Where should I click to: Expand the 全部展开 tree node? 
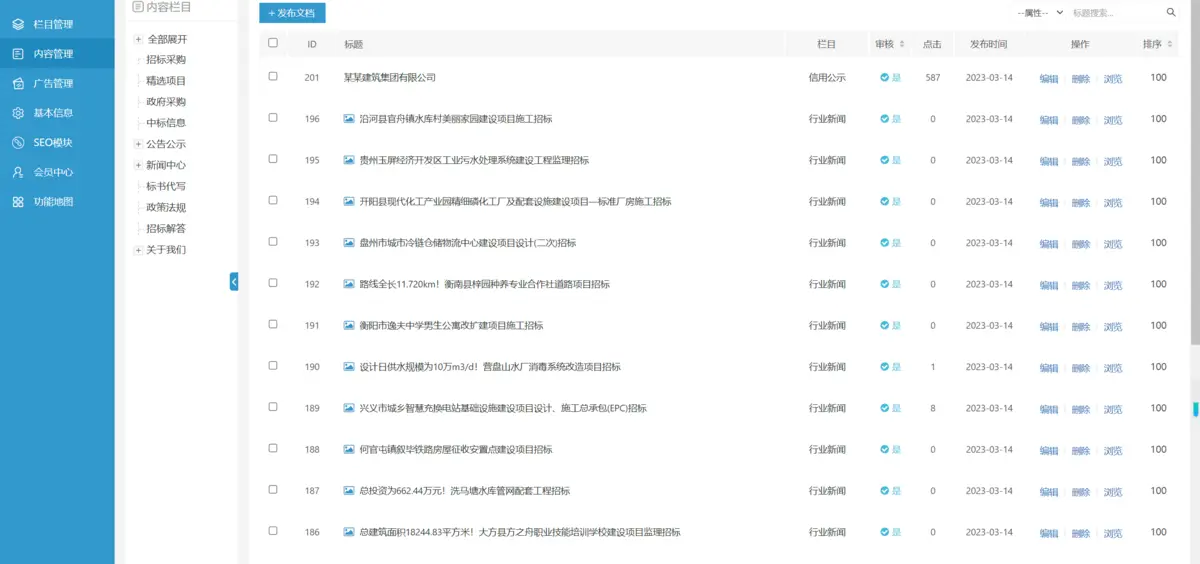click(x=138, y=39)
